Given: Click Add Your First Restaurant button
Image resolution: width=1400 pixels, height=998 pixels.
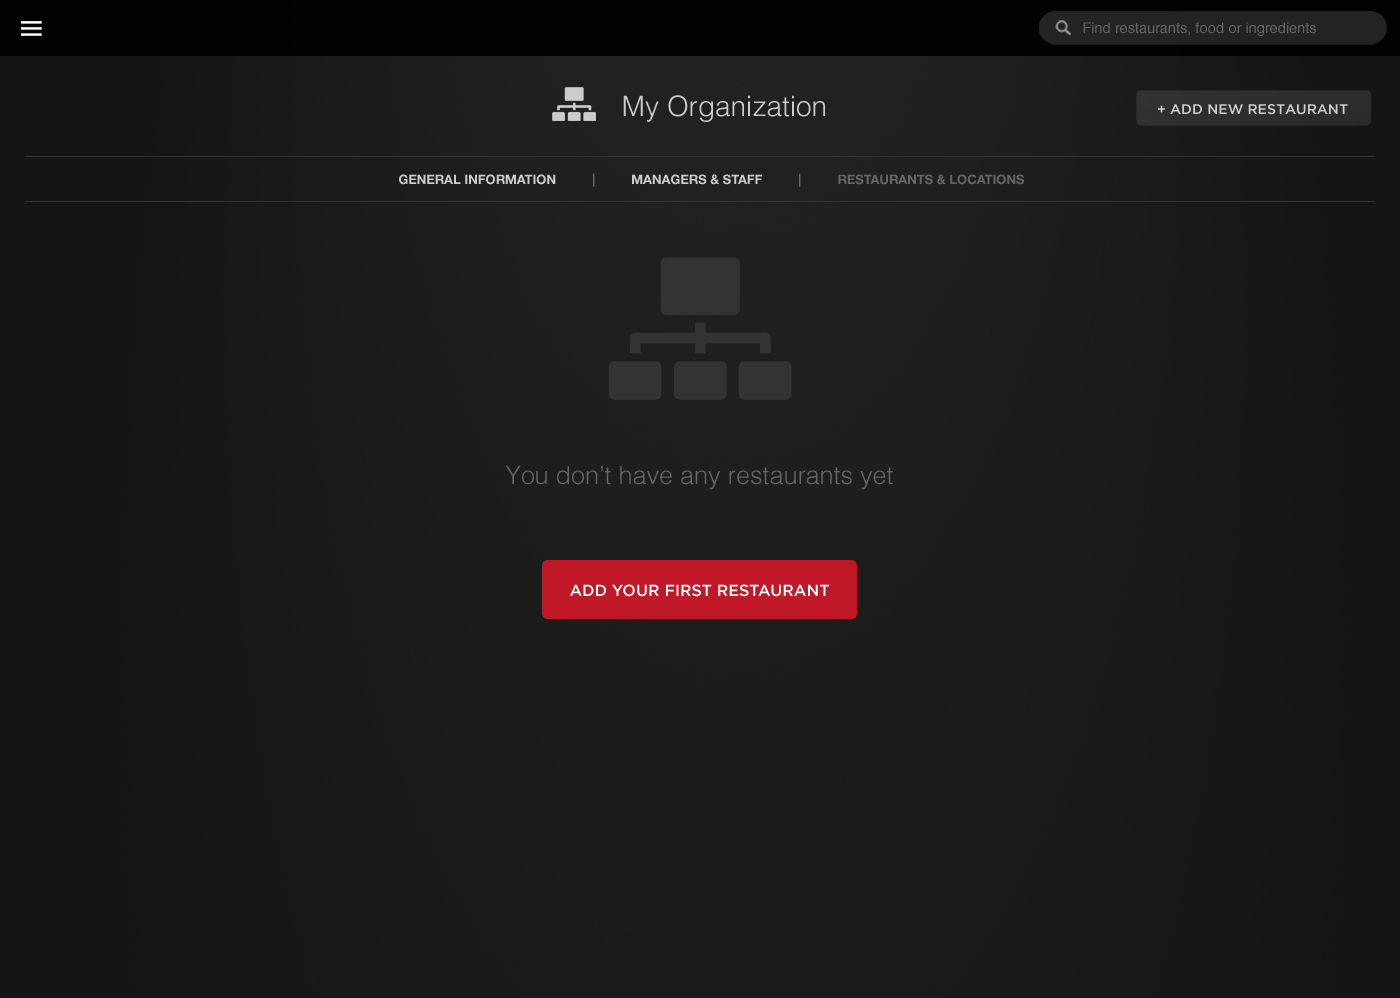Looking at the screenshot, I should pyautogui.click(x=699, y=589).
